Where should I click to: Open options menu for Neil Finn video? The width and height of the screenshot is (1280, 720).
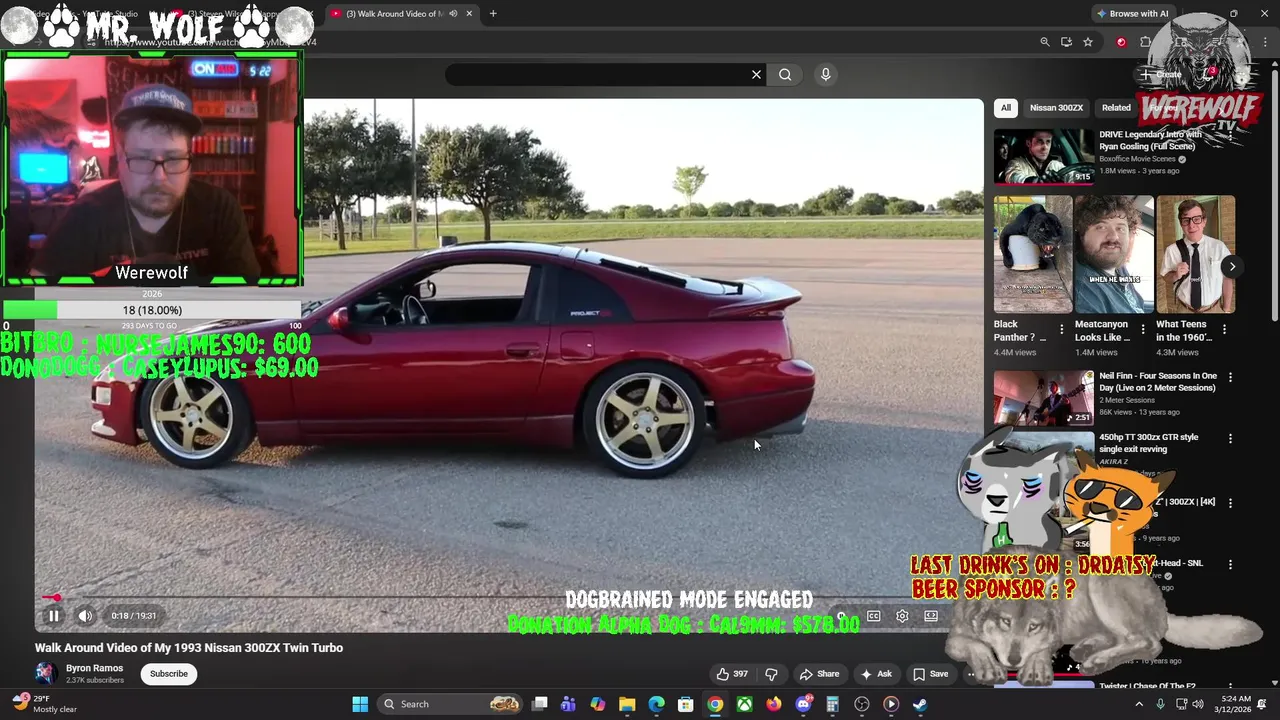point(1230,377)
